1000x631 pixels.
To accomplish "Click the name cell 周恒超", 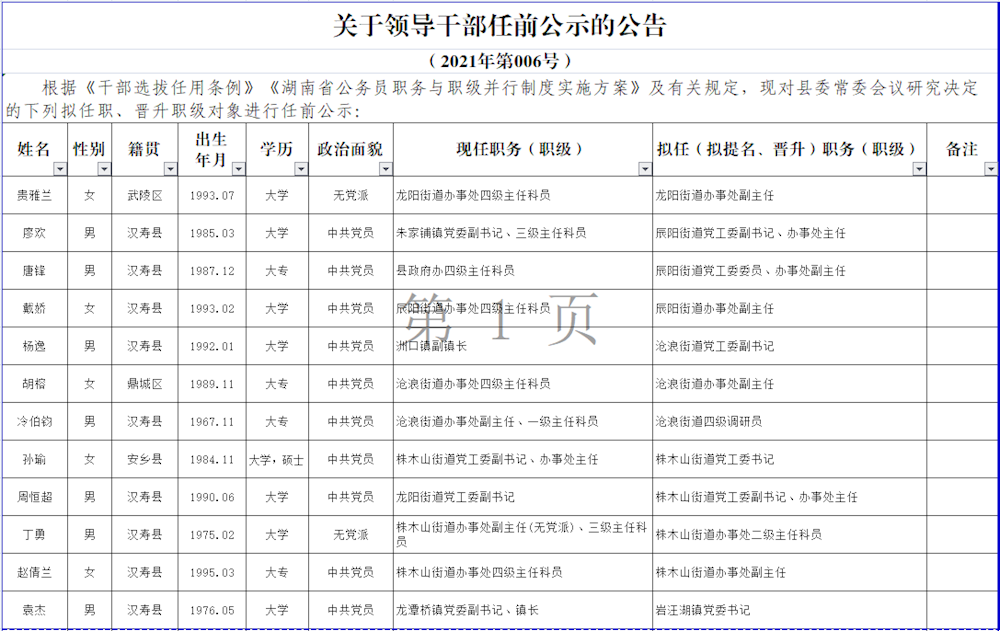I will (34, 497).
